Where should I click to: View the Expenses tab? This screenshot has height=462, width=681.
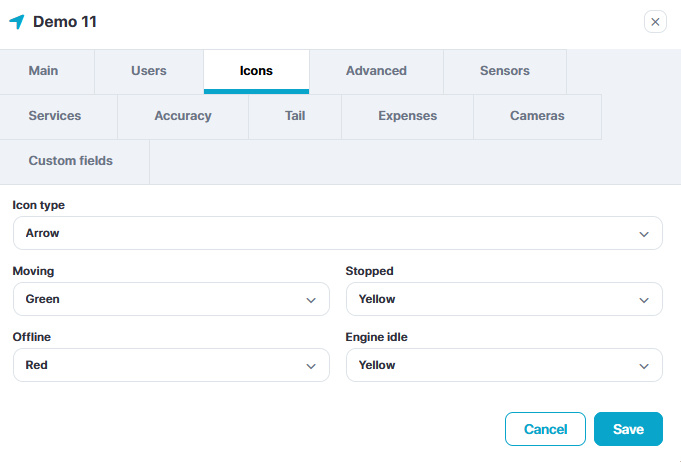tap(407, 116)
